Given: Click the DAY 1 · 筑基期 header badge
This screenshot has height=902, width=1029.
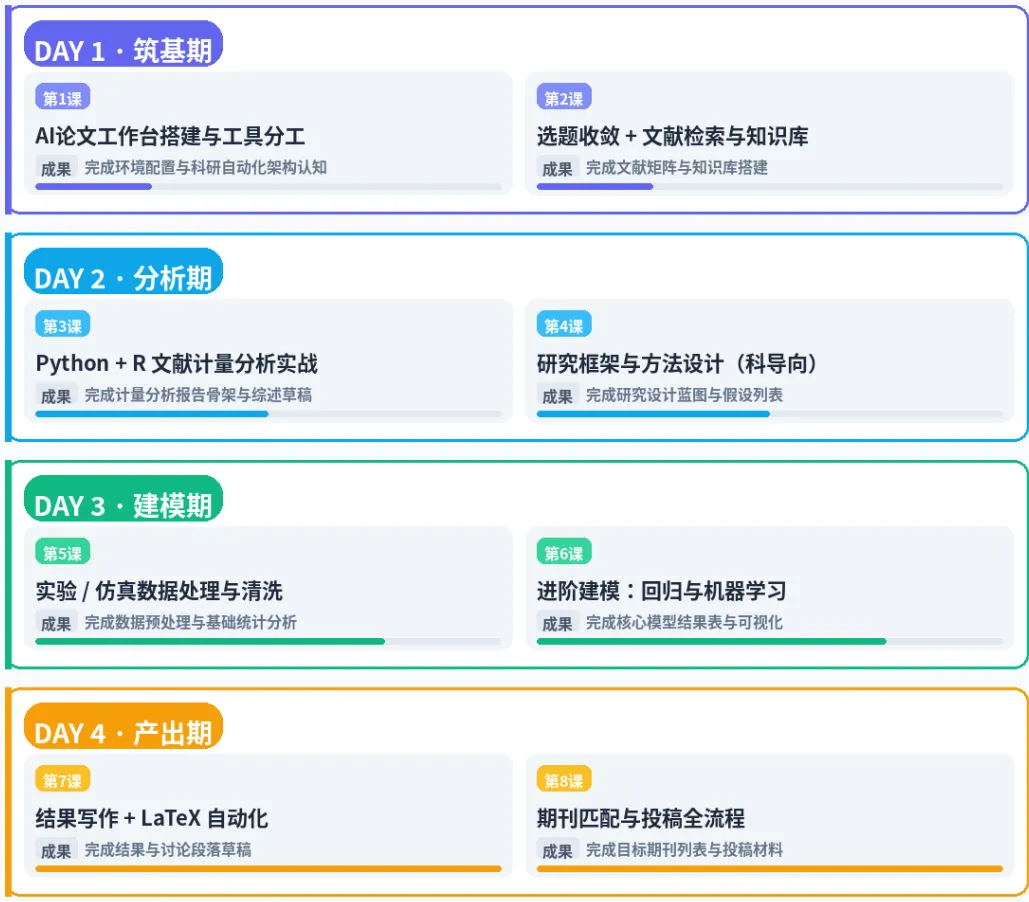Looking at the screenshot, I should click(123, 44).
